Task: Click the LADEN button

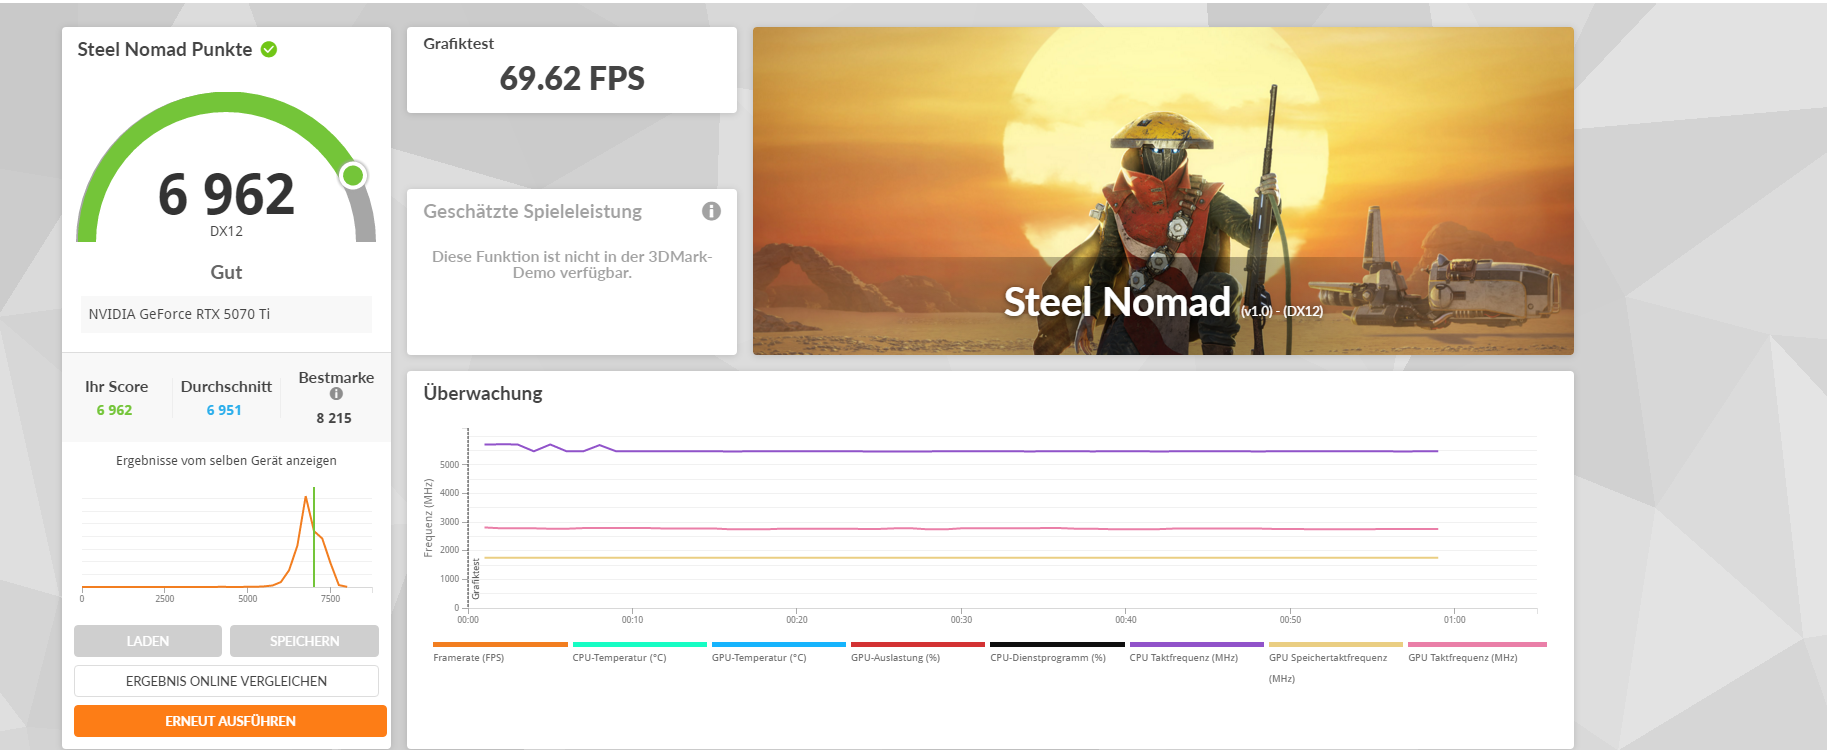Action: tap(148, 641)
